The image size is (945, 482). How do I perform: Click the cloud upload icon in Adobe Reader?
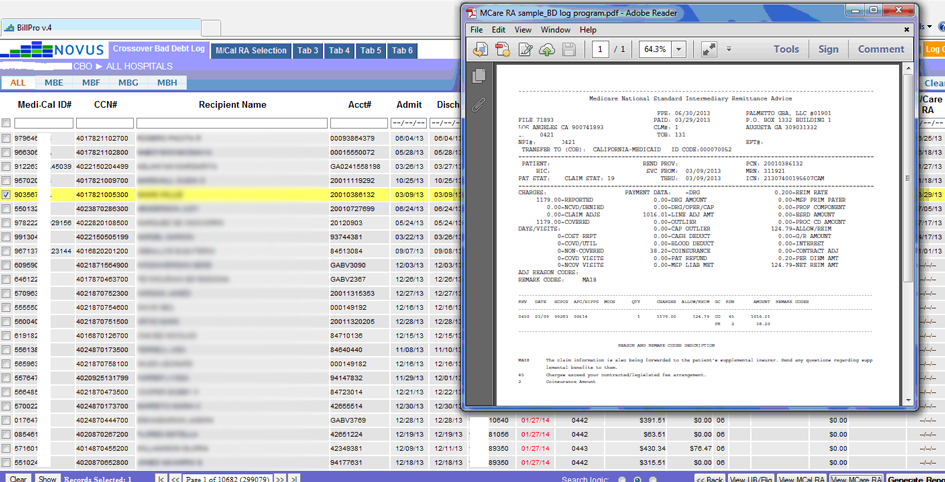(x=547, y=49)
